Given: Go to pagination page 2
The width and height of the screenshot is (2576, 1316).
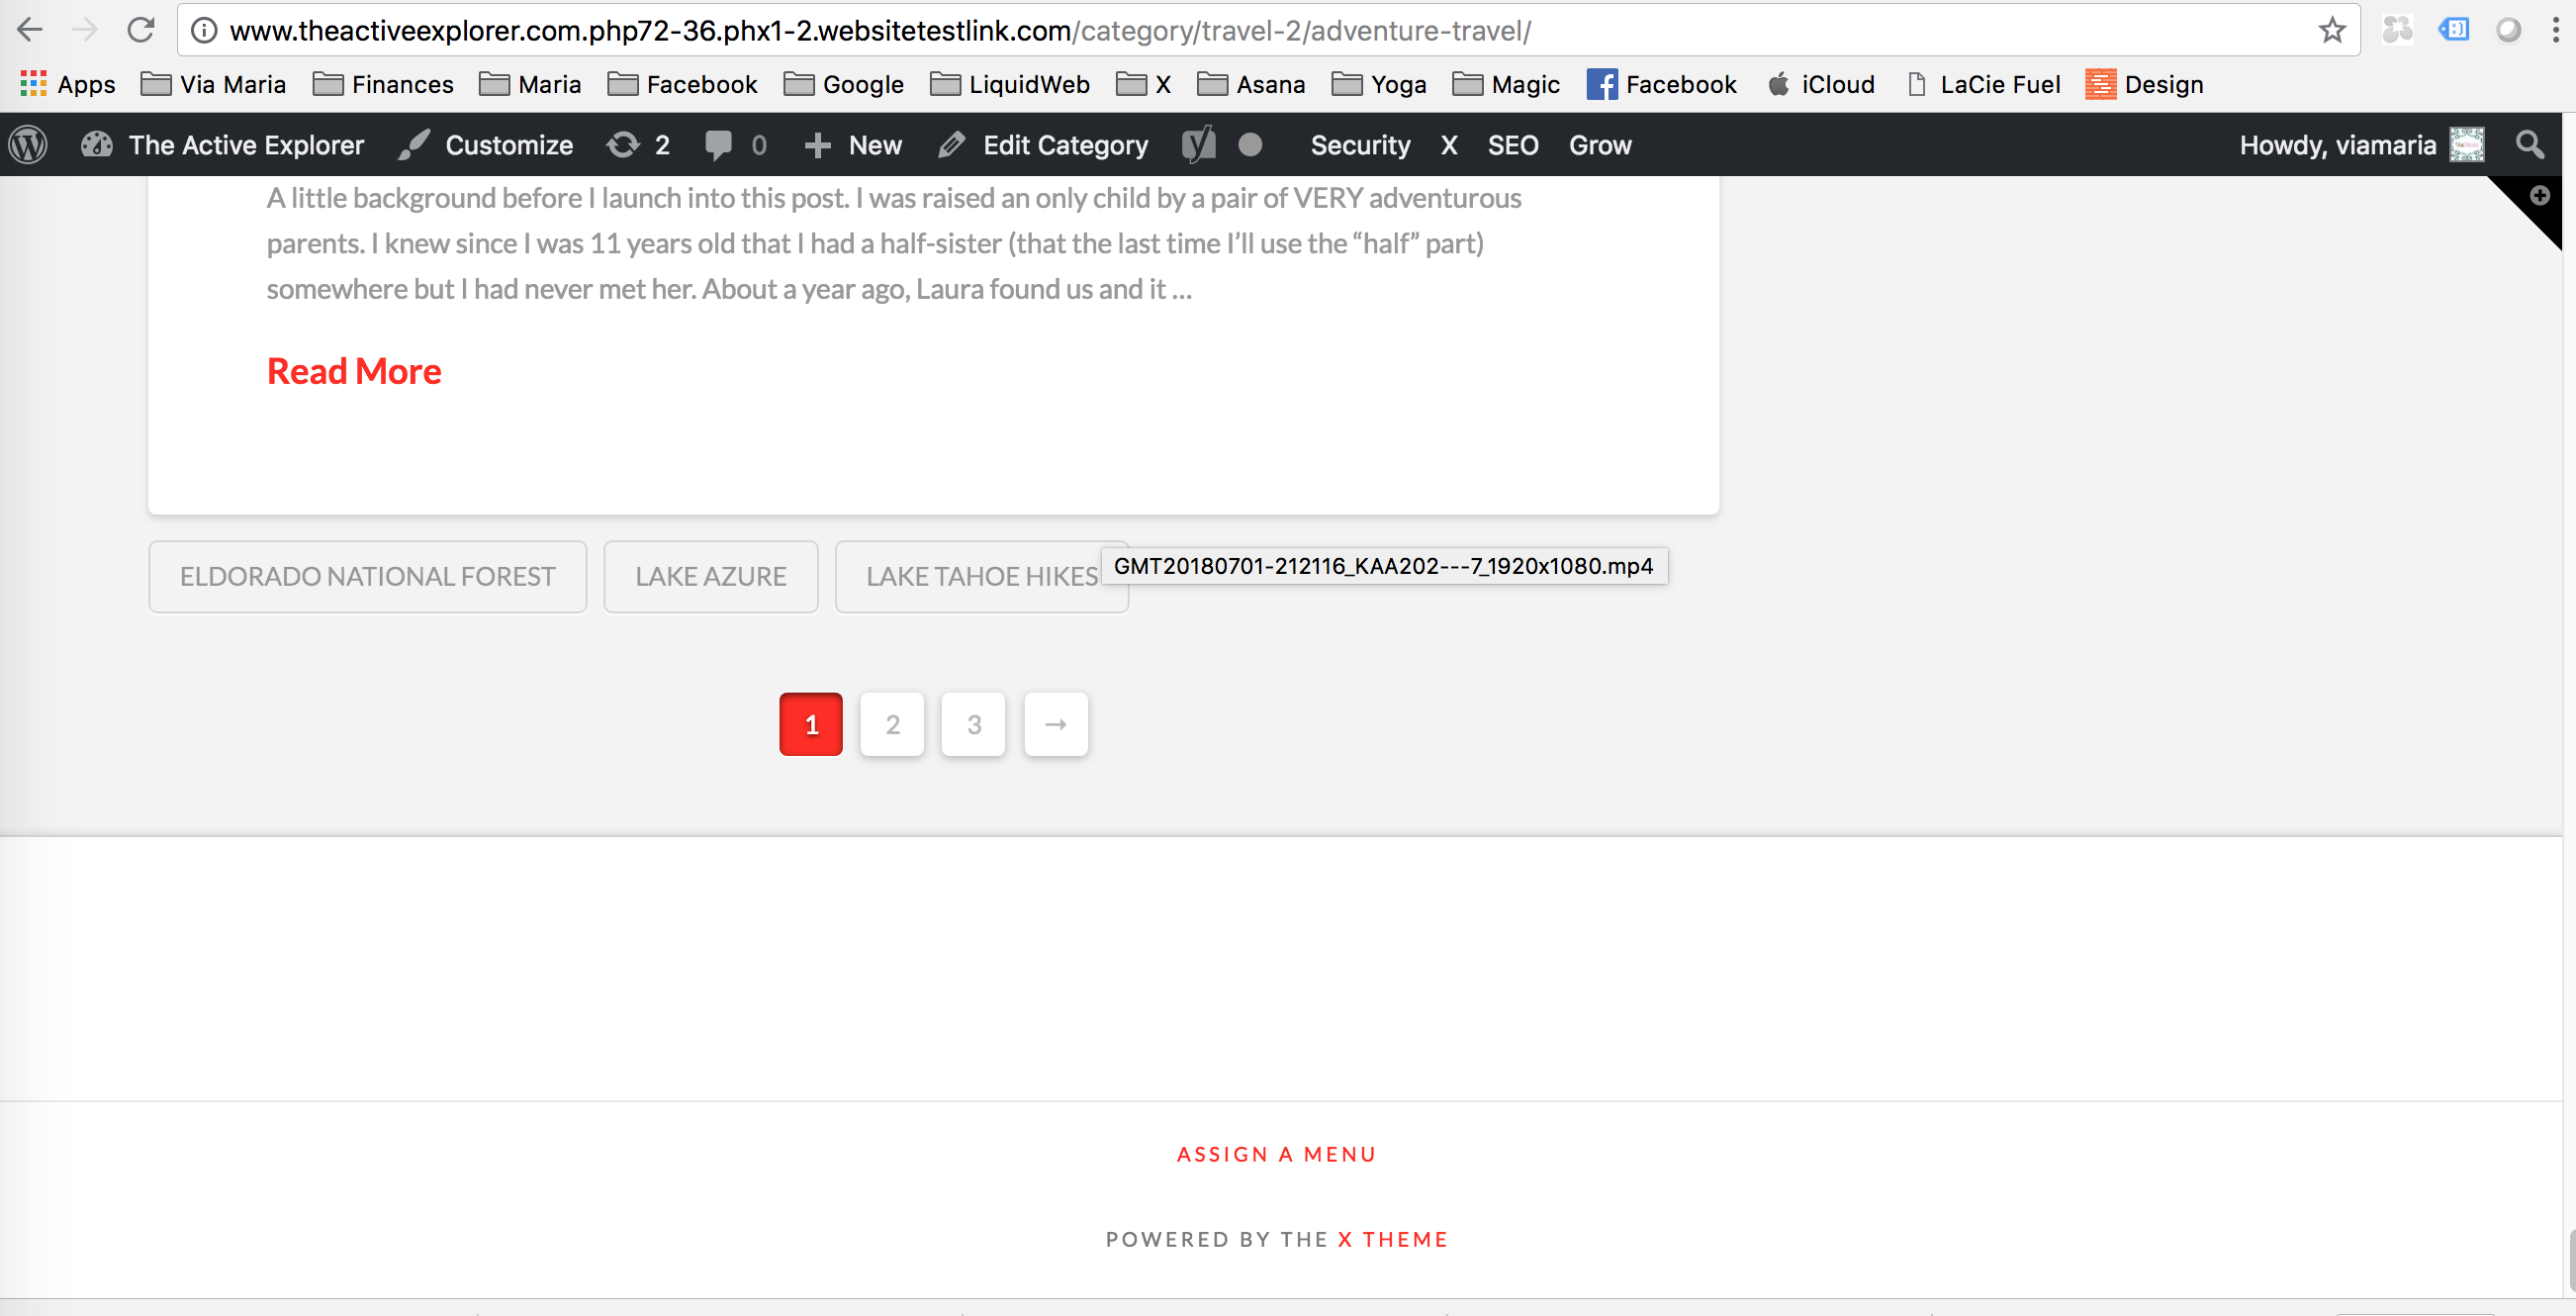Looking at the screenshot, I should 892,724.
